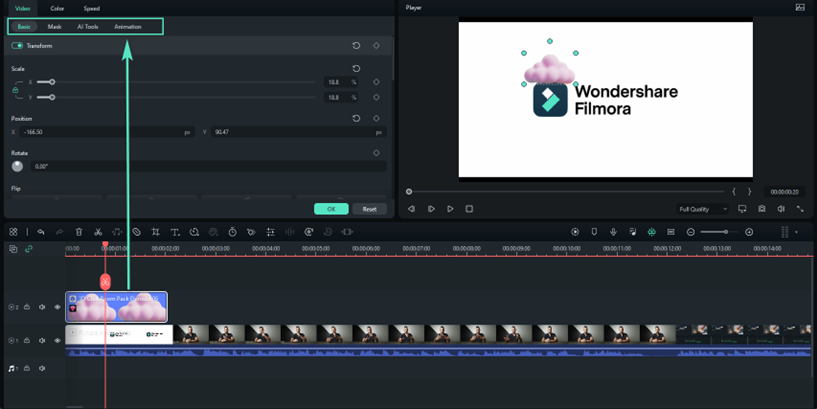Click the tag icon in timeline toolbar

[137, 232]
